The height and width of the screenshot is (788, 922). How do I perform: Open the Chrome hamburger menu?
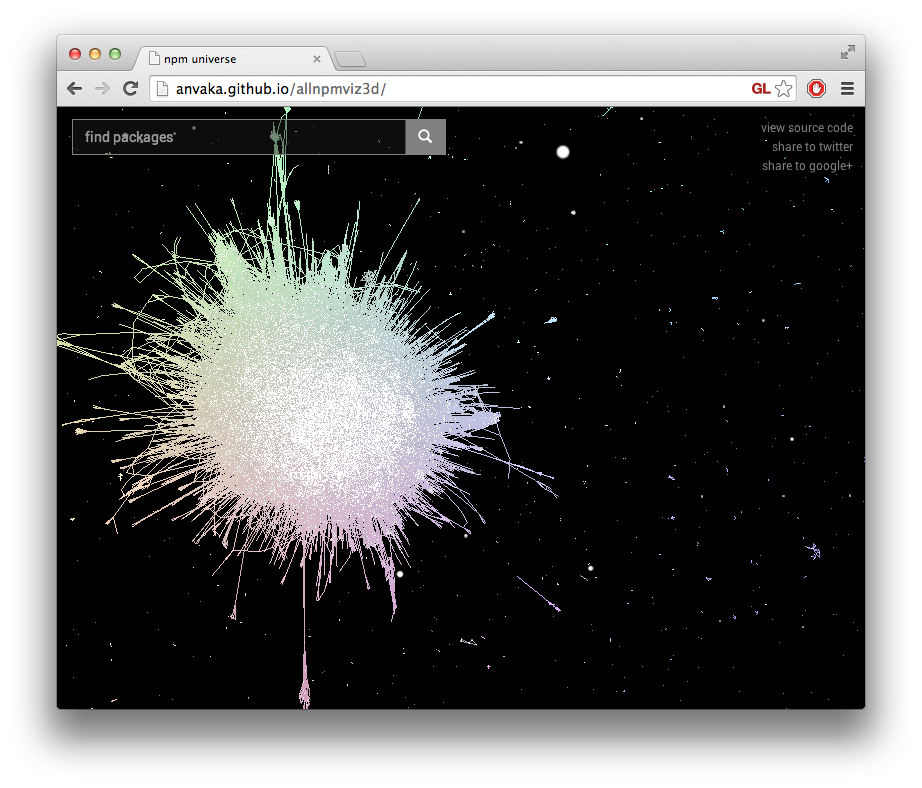tap(847, 88)
